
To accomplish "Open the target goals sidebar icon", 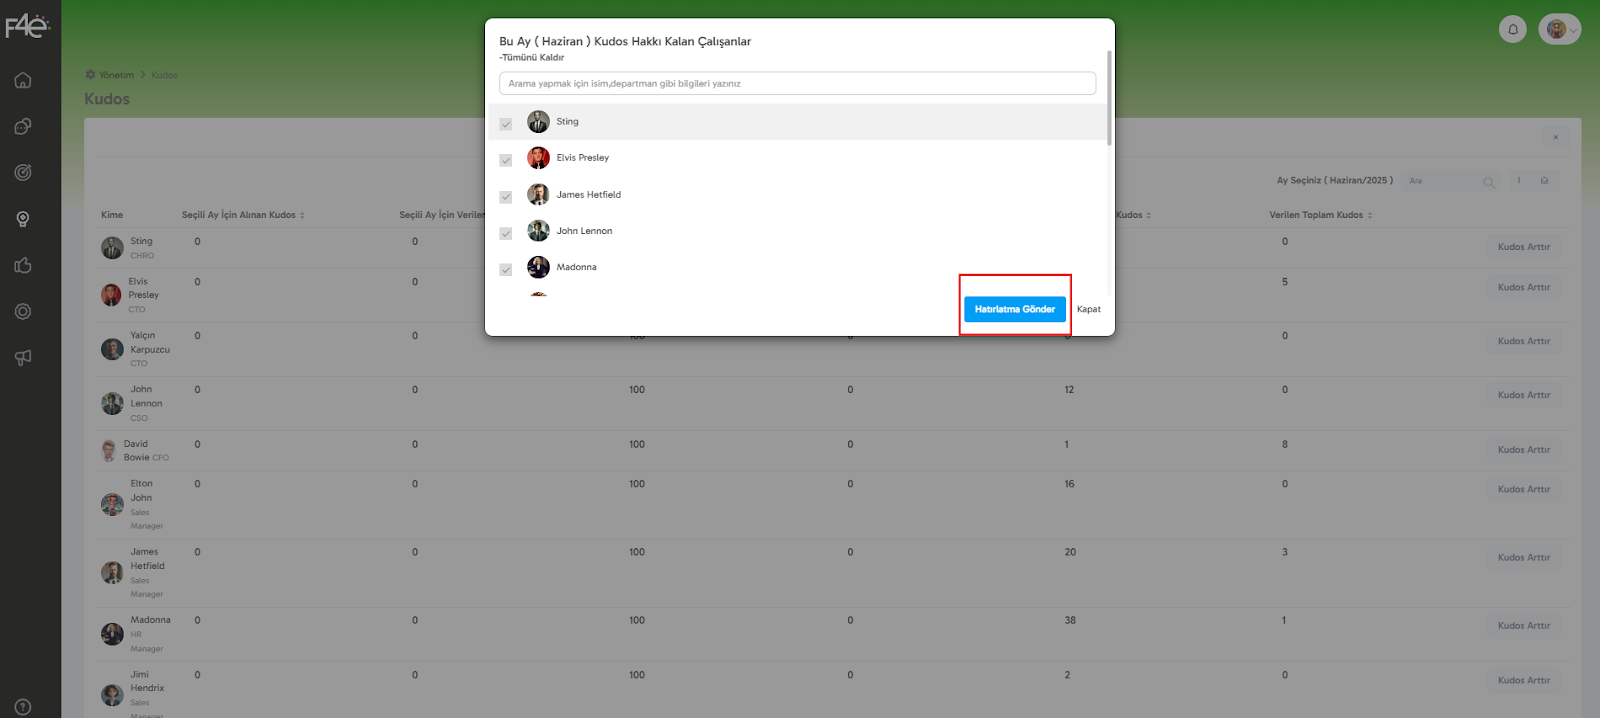I will click(23, 172).
